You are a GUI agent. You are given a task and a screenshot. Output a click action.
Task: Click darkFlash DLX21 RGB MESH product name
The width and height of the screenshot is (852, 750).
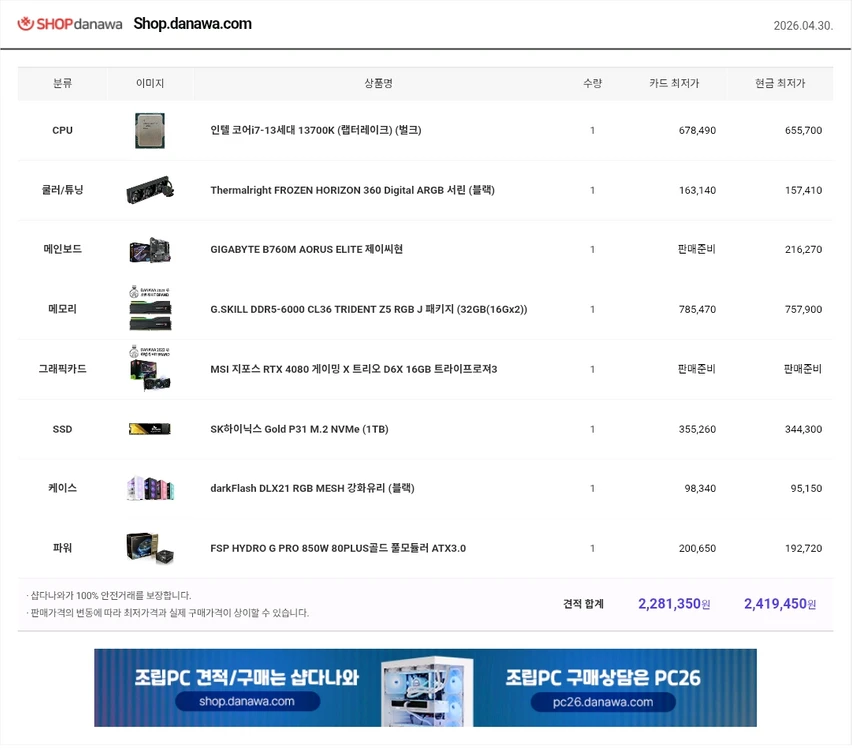click(x=312, y=488)
